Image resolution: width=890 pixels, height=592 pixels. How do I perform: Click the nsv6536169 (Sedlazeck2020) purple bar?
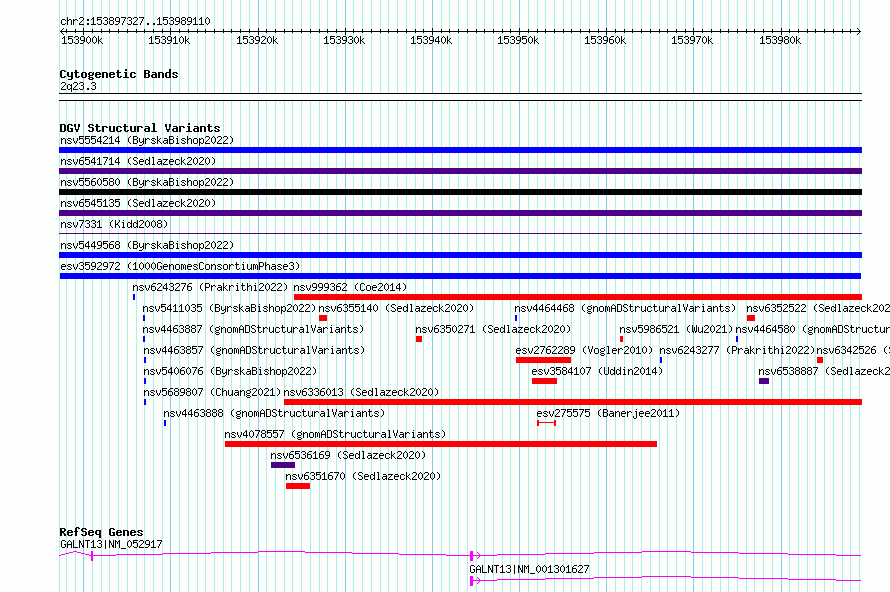[x=283, y=465]
